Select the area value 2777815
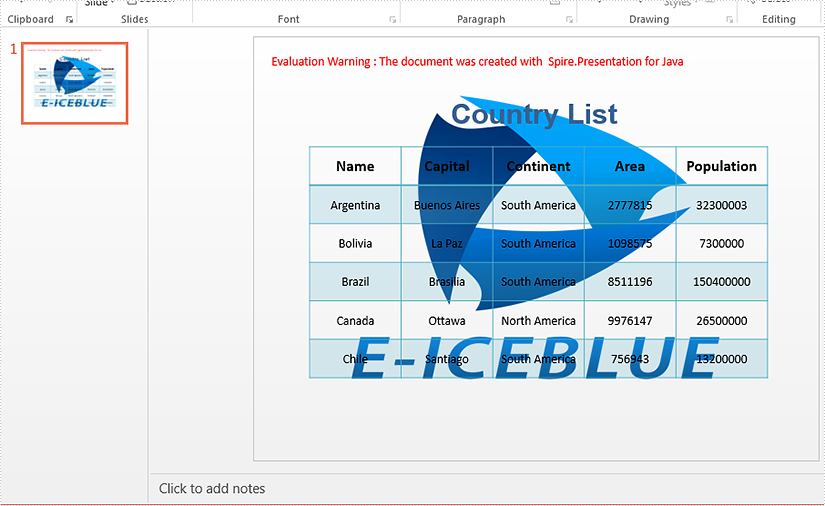Screen dimensions: 825x506 630,205
